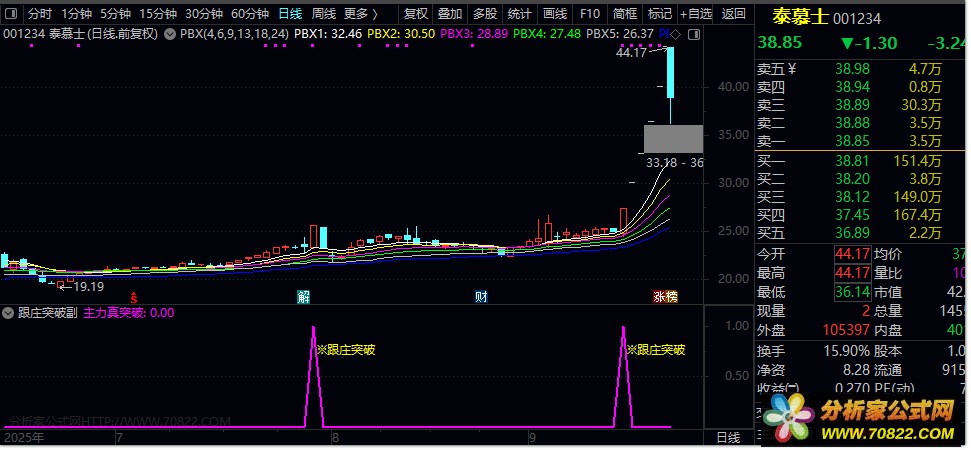
Task: Click month 9 on the time axis
Action: click(x=532, y=438)
